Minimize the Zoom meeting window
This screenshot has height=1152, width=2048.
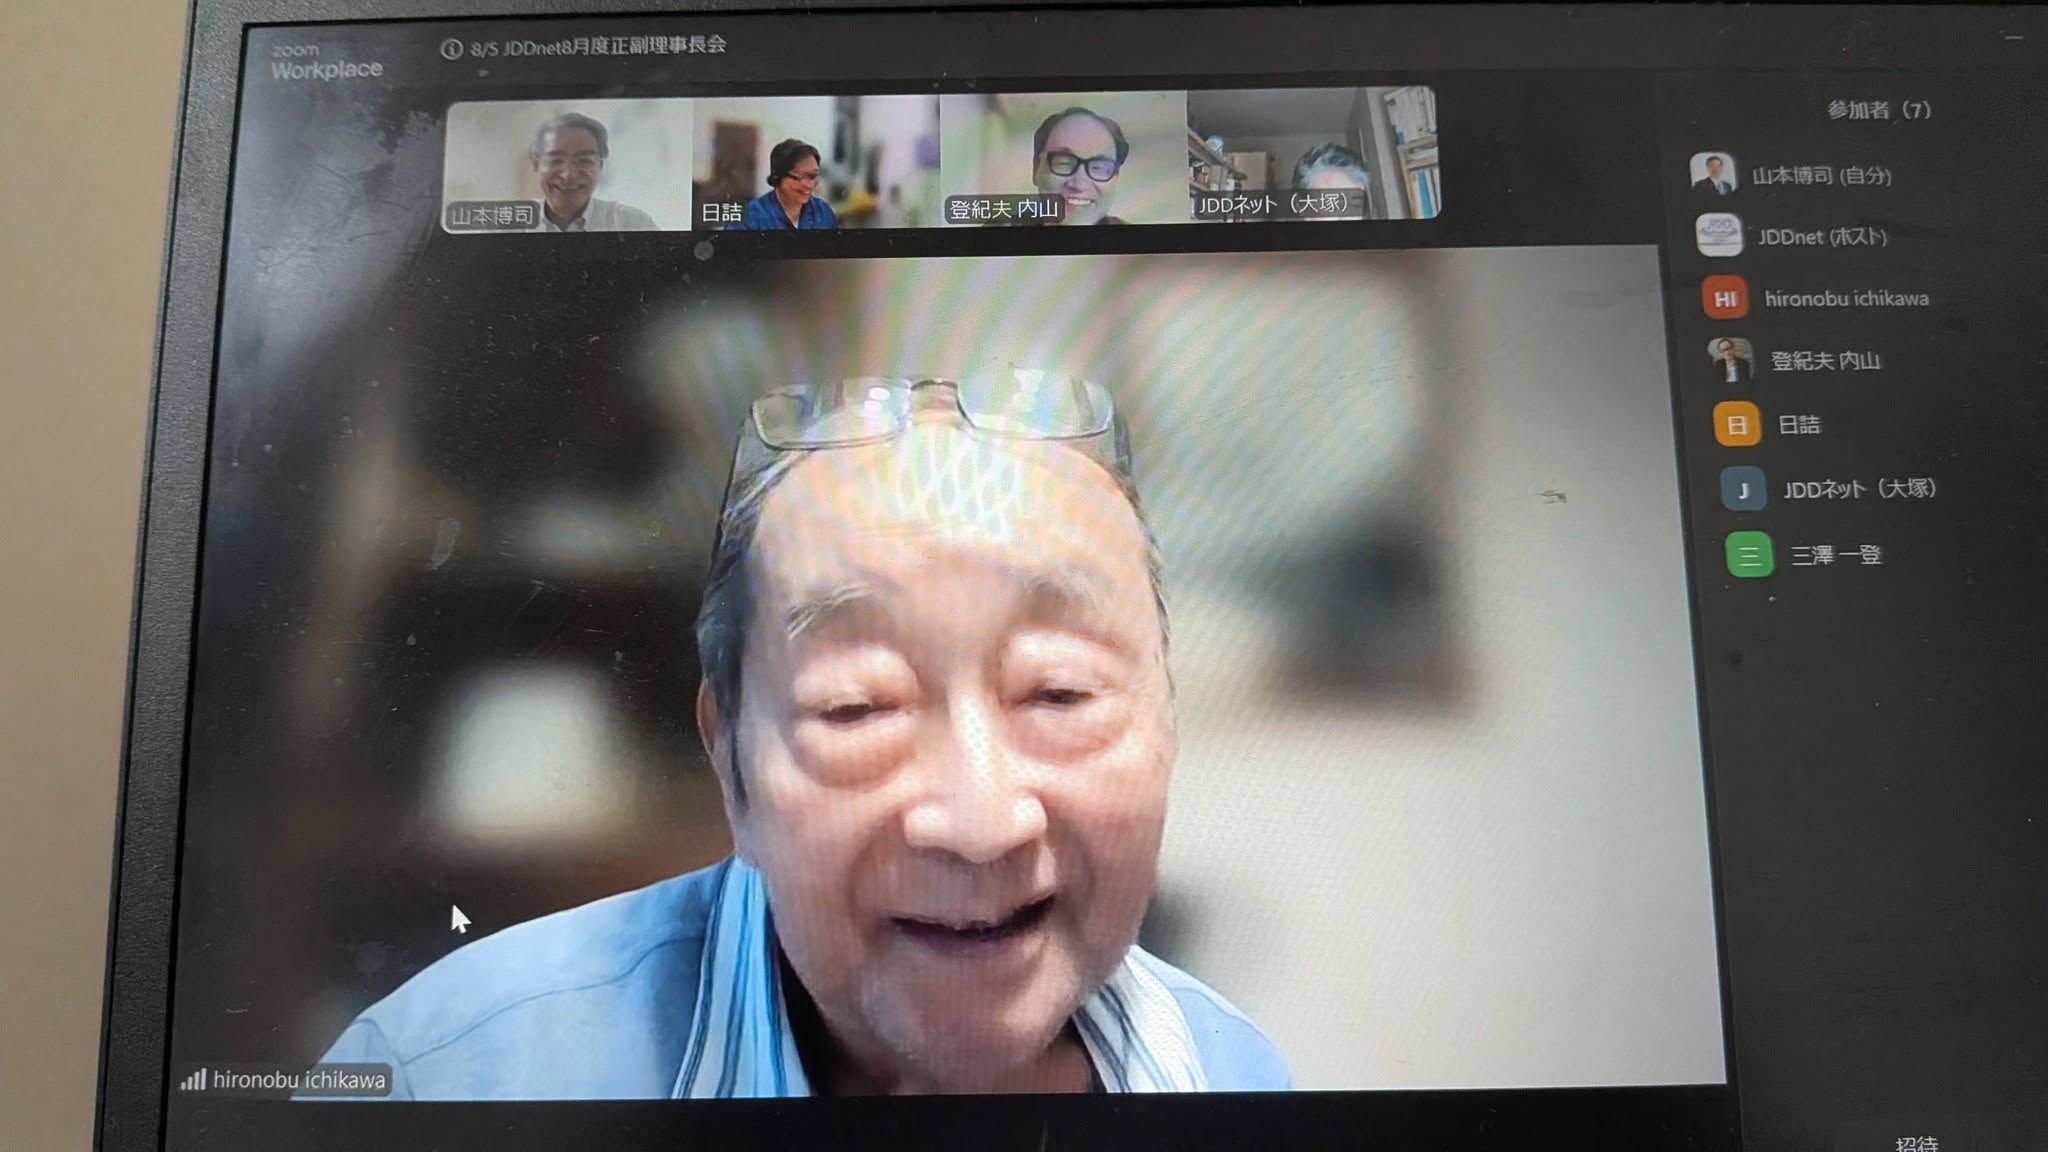click(2014, 38)
